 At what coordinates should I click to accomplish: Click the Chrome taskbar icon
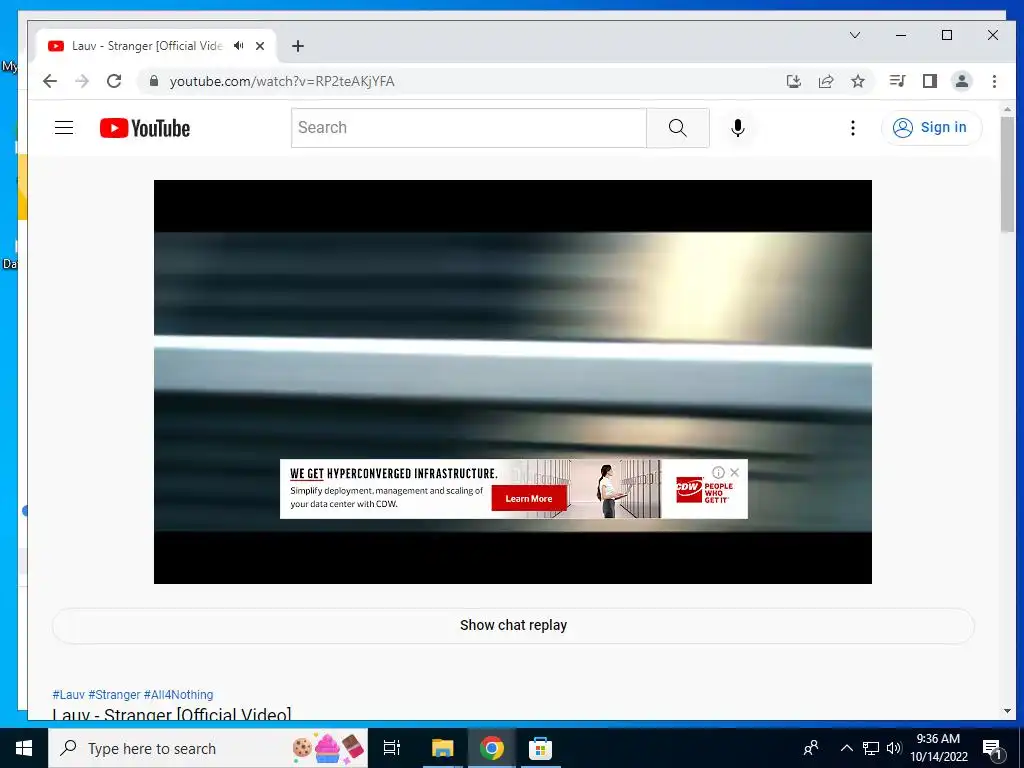(x=491, y=748)
